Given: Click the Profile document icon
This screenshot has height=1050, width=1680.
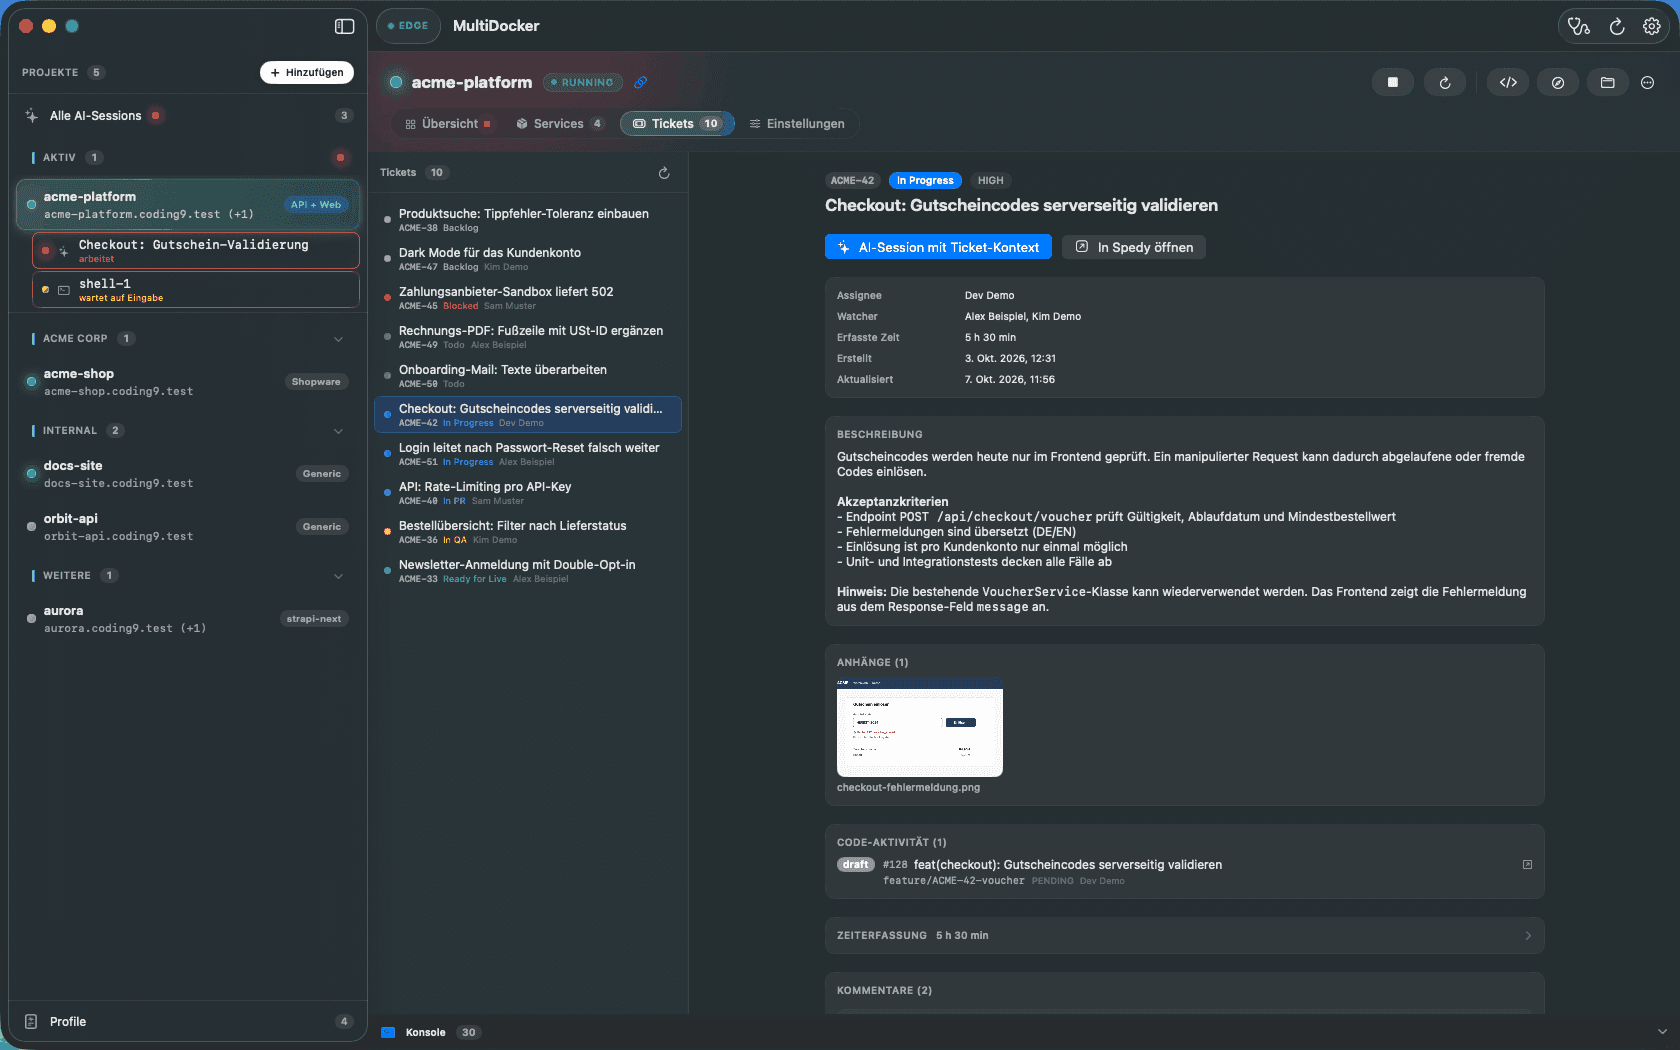Looking at the screenshot, I should (x=31, y=1021).
